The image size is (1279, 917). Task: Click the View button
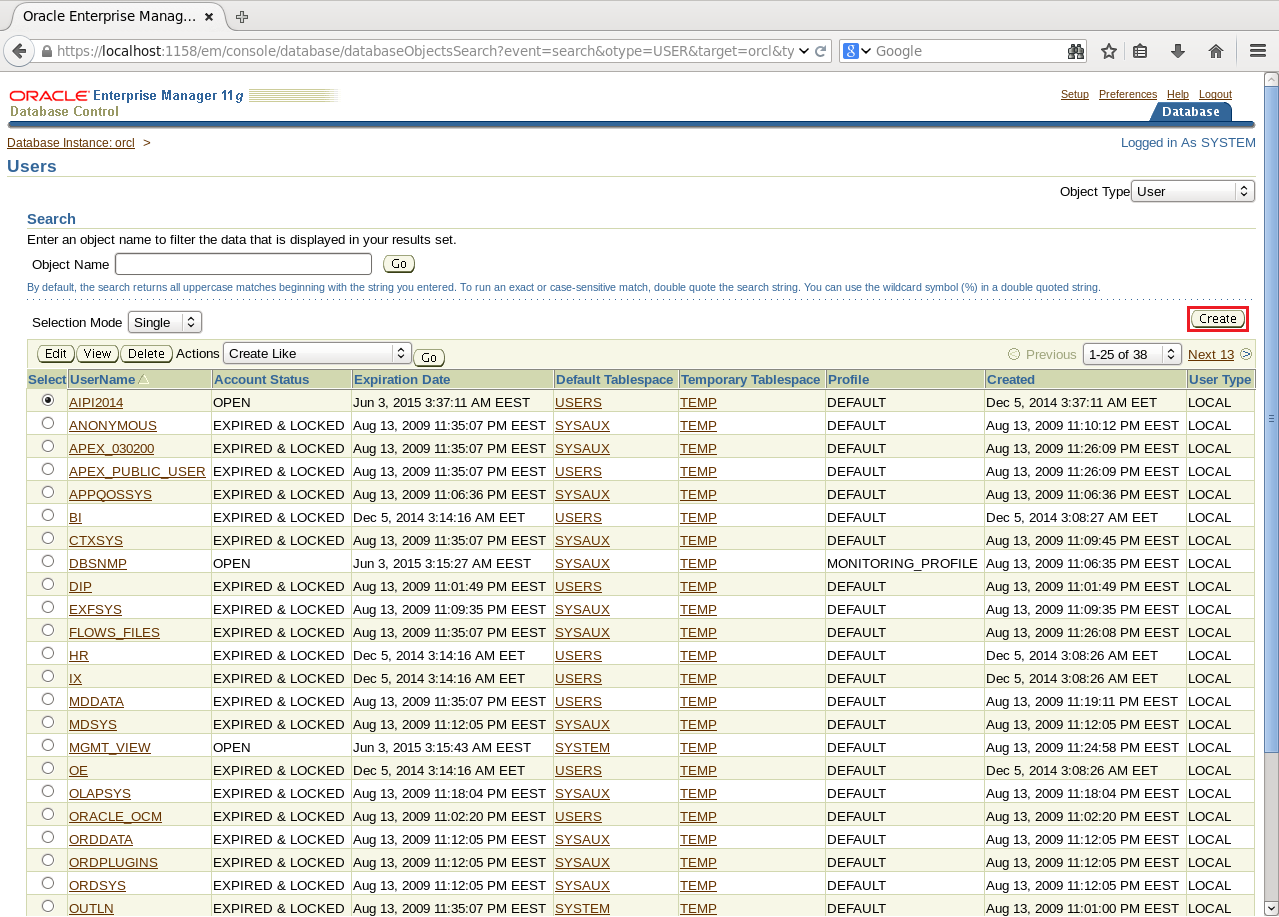(x=97, y=354)
